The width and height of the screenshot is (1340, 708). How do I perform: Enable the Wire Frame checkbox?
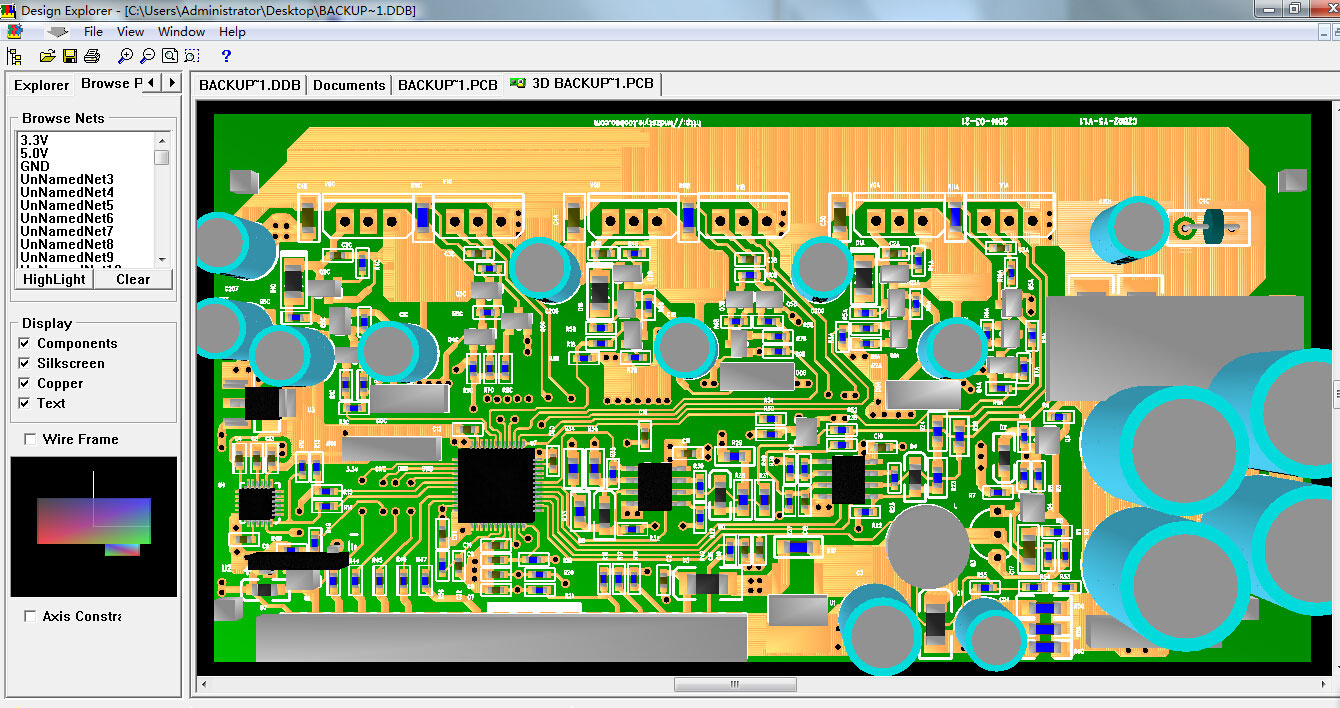tap(30, 439)
